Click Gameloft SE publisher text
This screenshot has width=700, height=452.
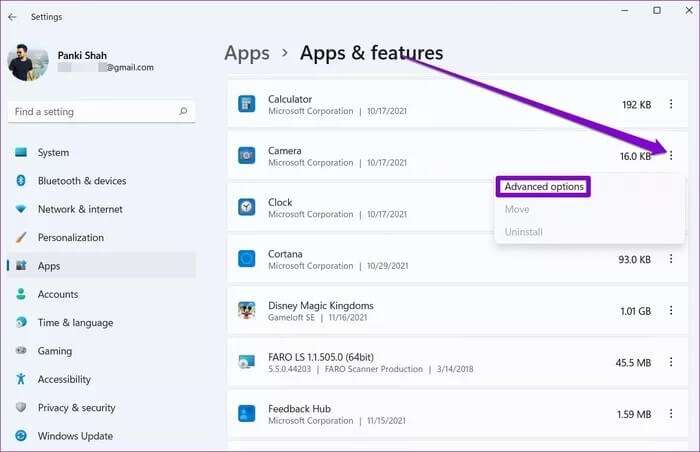click(291, 318)
